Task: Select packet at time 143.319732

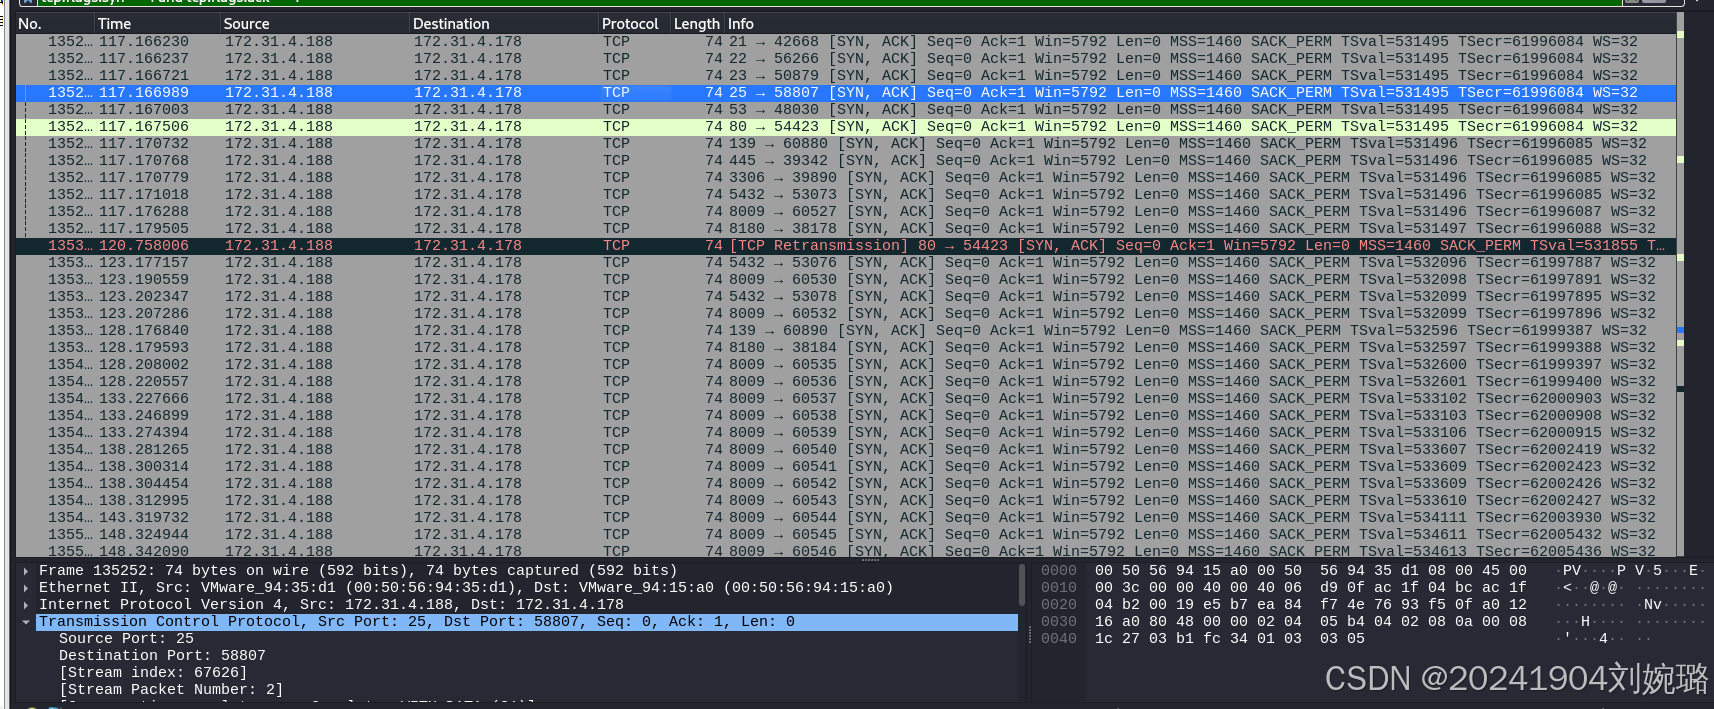Action: [x=846, y=517]
